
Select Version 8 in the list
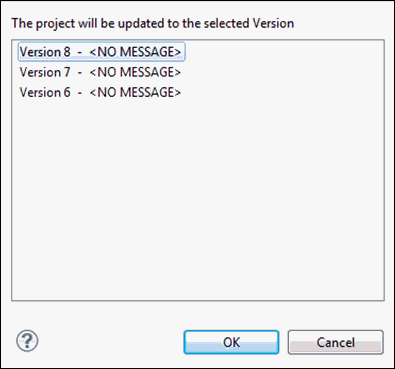coord(101,52)
